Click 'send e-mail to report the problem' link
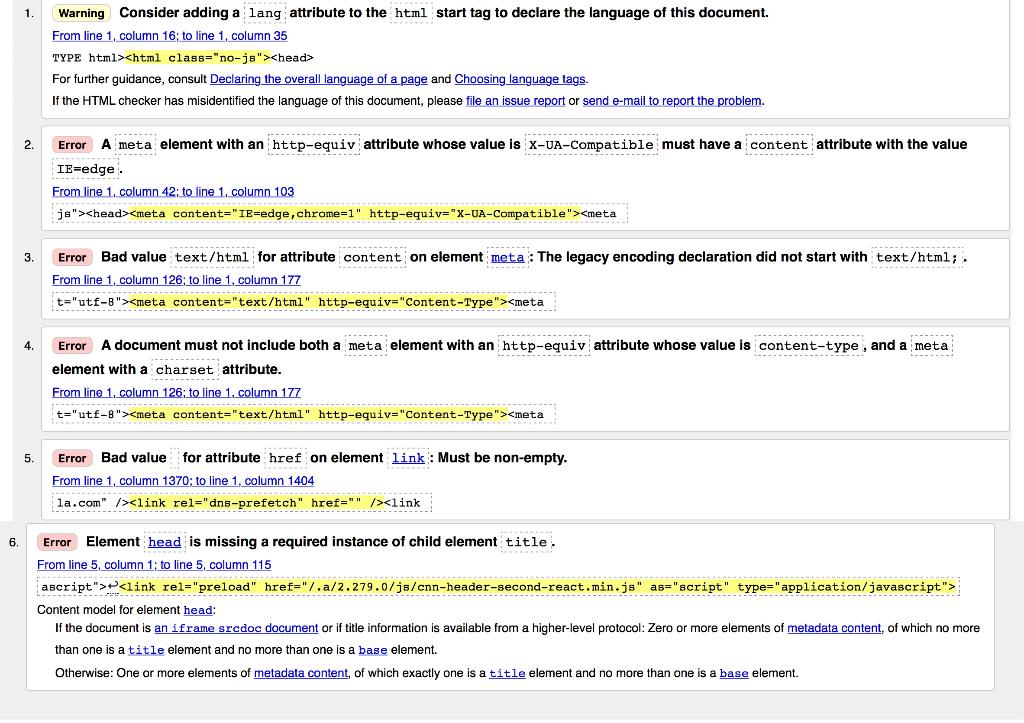This screenshot has width=1024, height=723. click(672, 101)
